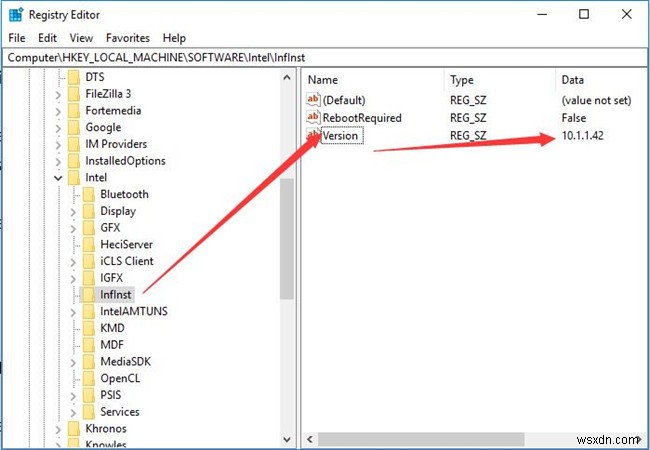Select the MDF folder icon
Screen dimensions: 650x450
(89, 345)
